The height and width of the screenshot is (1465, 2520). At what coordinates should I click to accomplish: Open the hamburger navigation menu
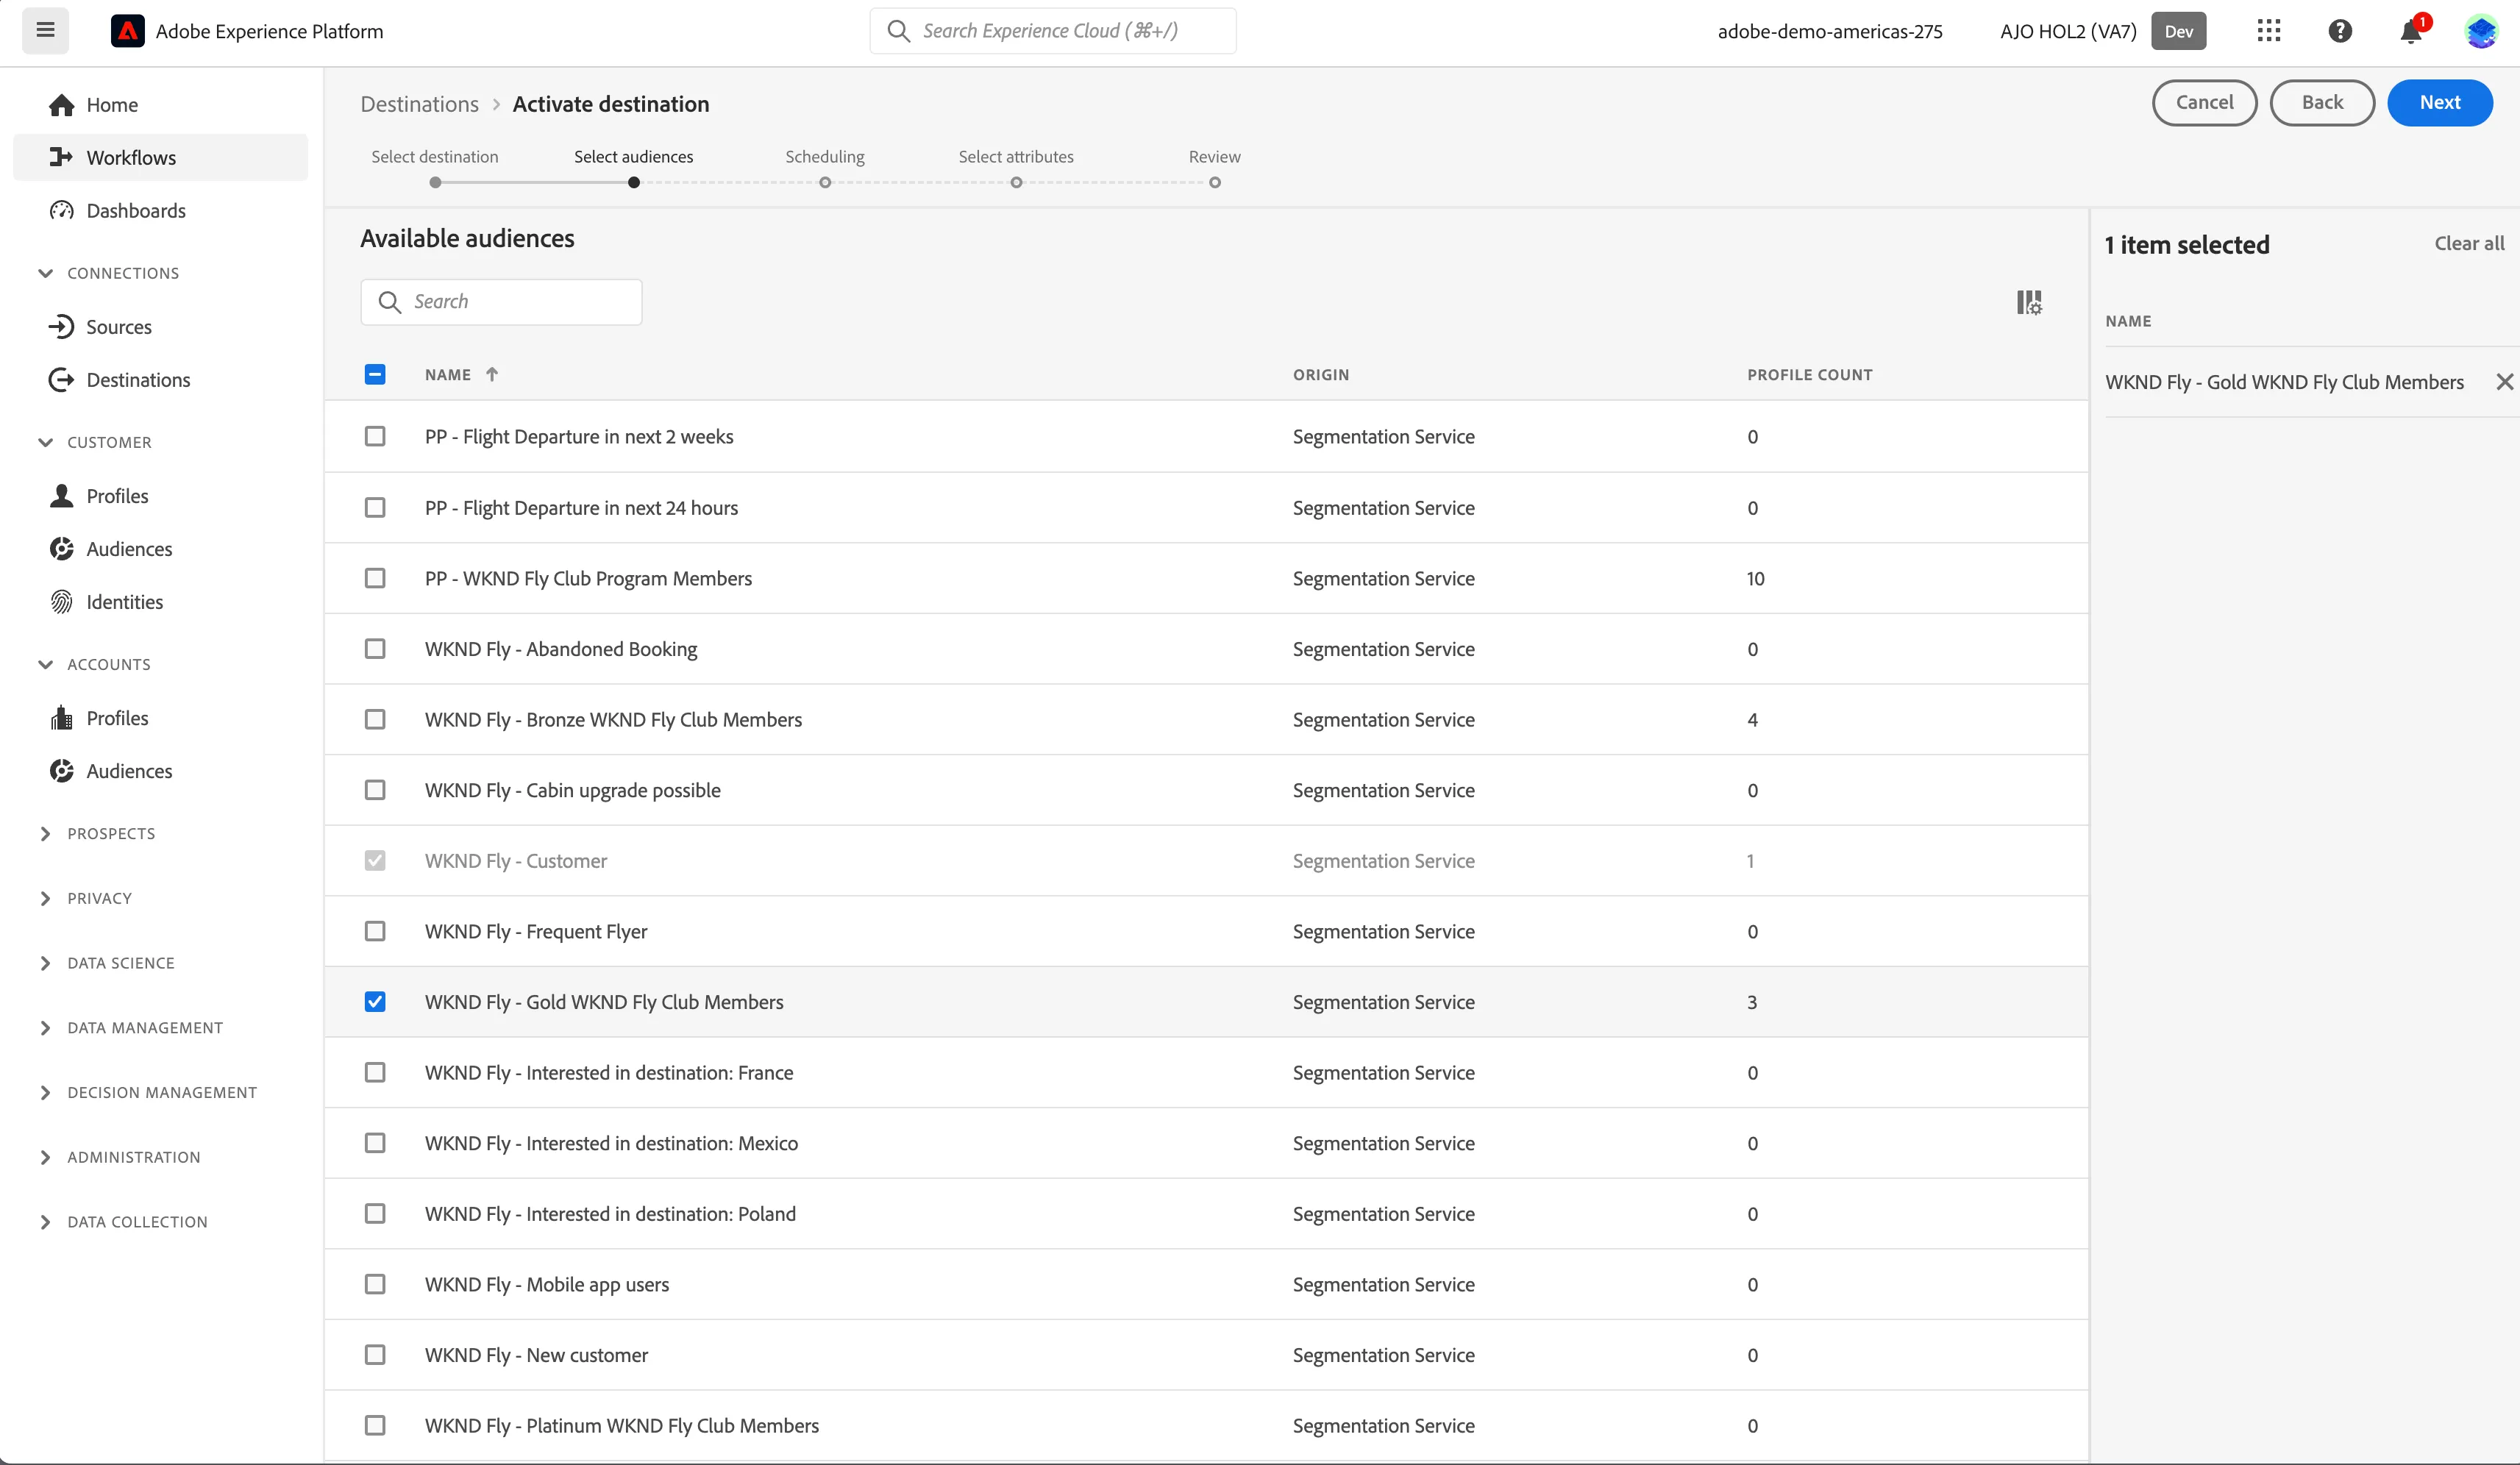45,30
